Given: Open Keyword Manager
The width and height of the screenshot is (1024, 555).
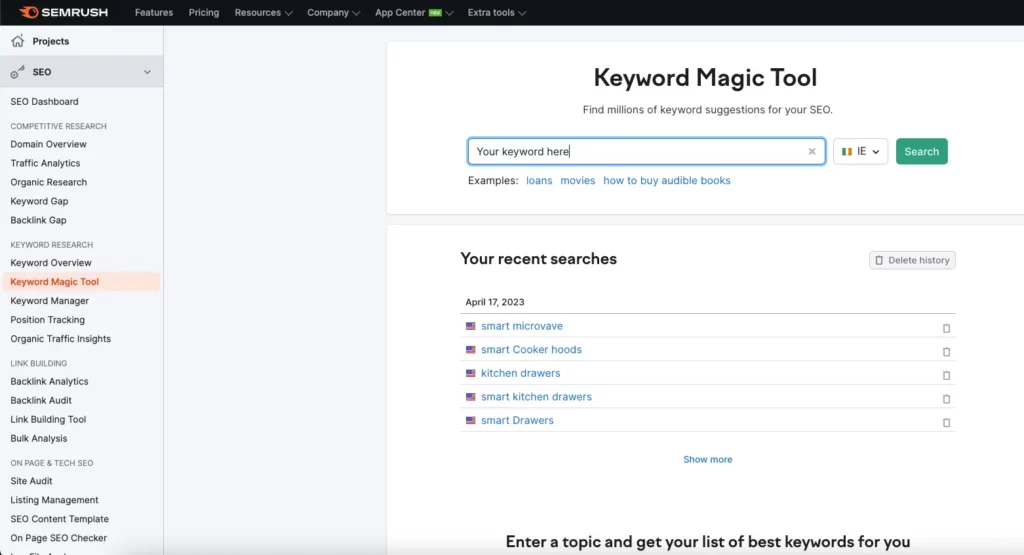Looking at the screenshot, I should 50,300.
